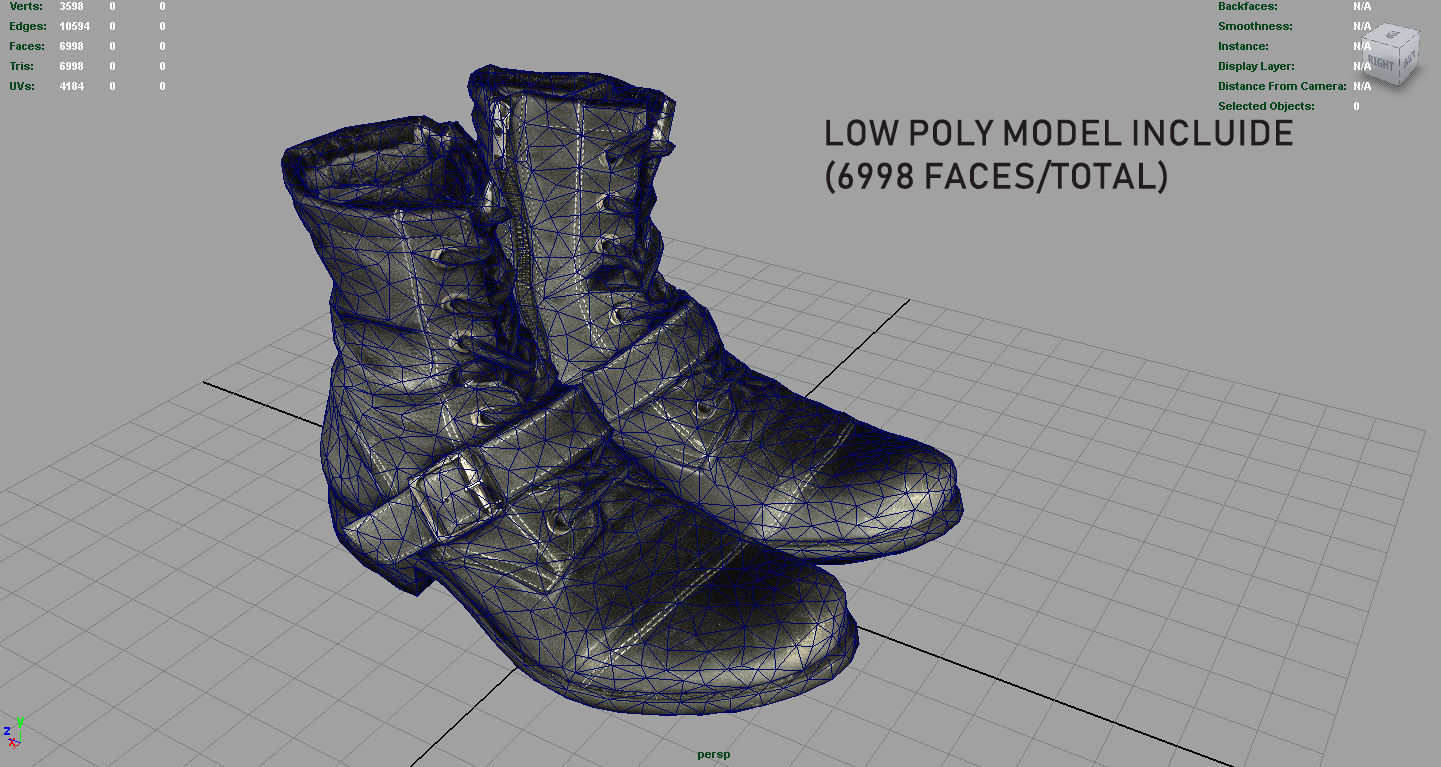Click the Backfaces HUD label
1441x767 pixels.
[1249, 6]
